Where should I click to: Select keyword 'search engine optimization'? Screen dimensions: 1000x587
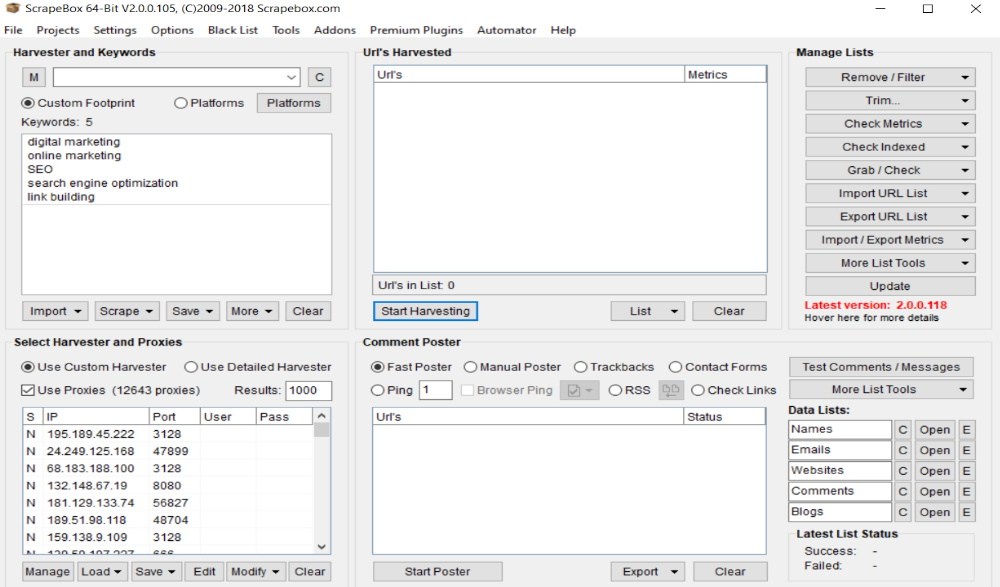pyautogui.click(x=103, y=183)
